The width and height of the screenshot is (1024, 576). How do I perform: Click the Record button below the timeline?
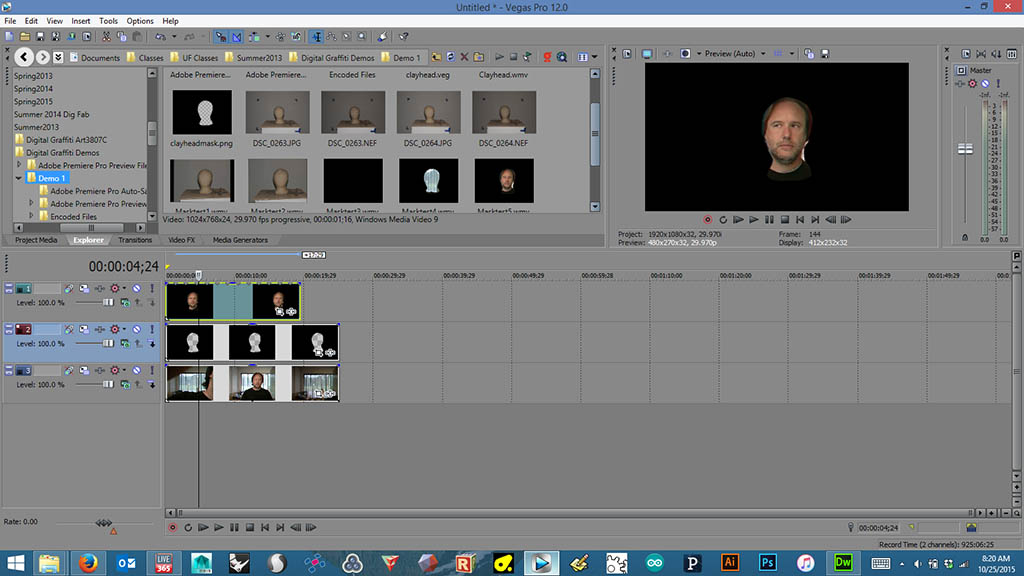click(172, 527)
